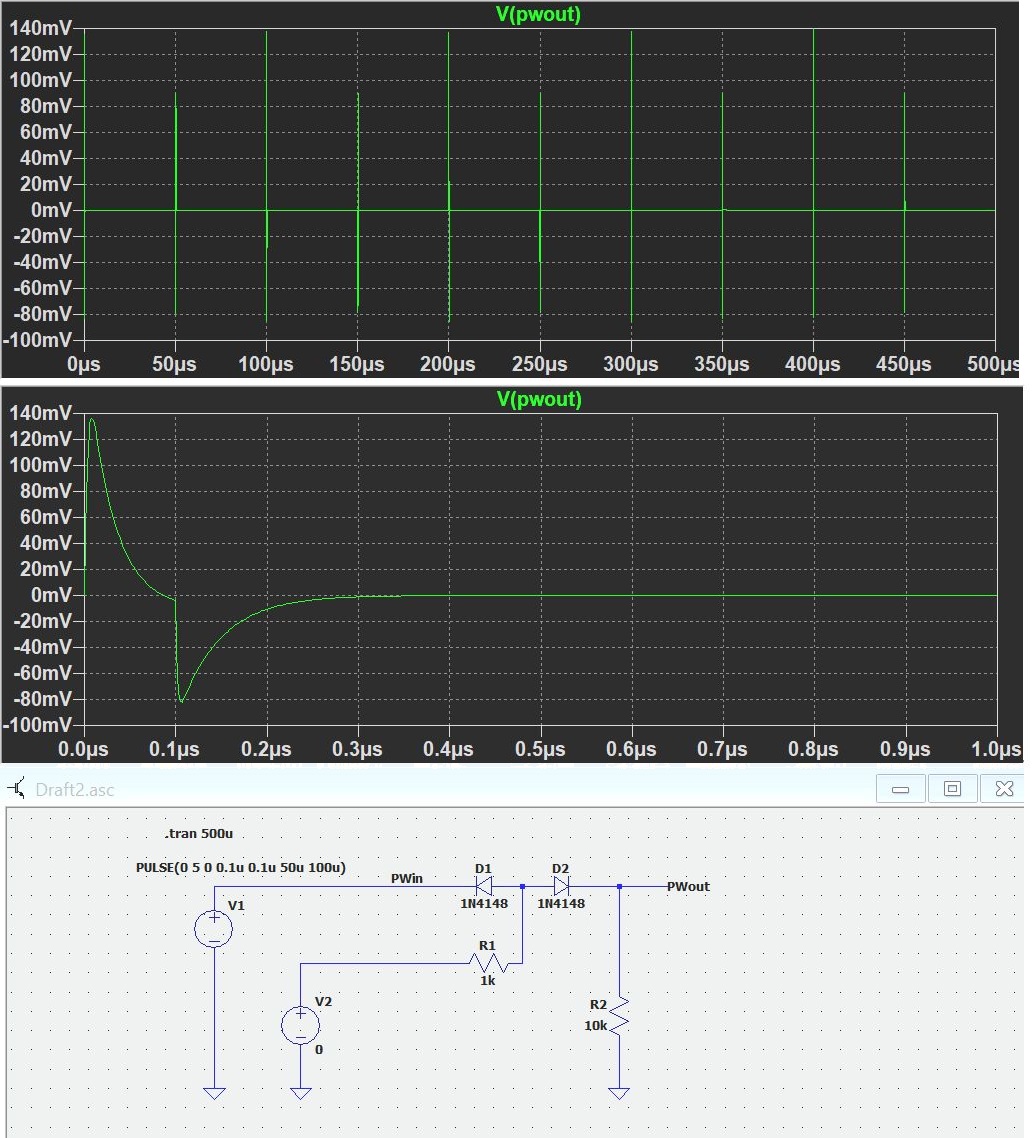Click the 1N4148 label under D2
This screenshot has width=1035, height=1138.
pyautogui.click(x=561, y=904)
